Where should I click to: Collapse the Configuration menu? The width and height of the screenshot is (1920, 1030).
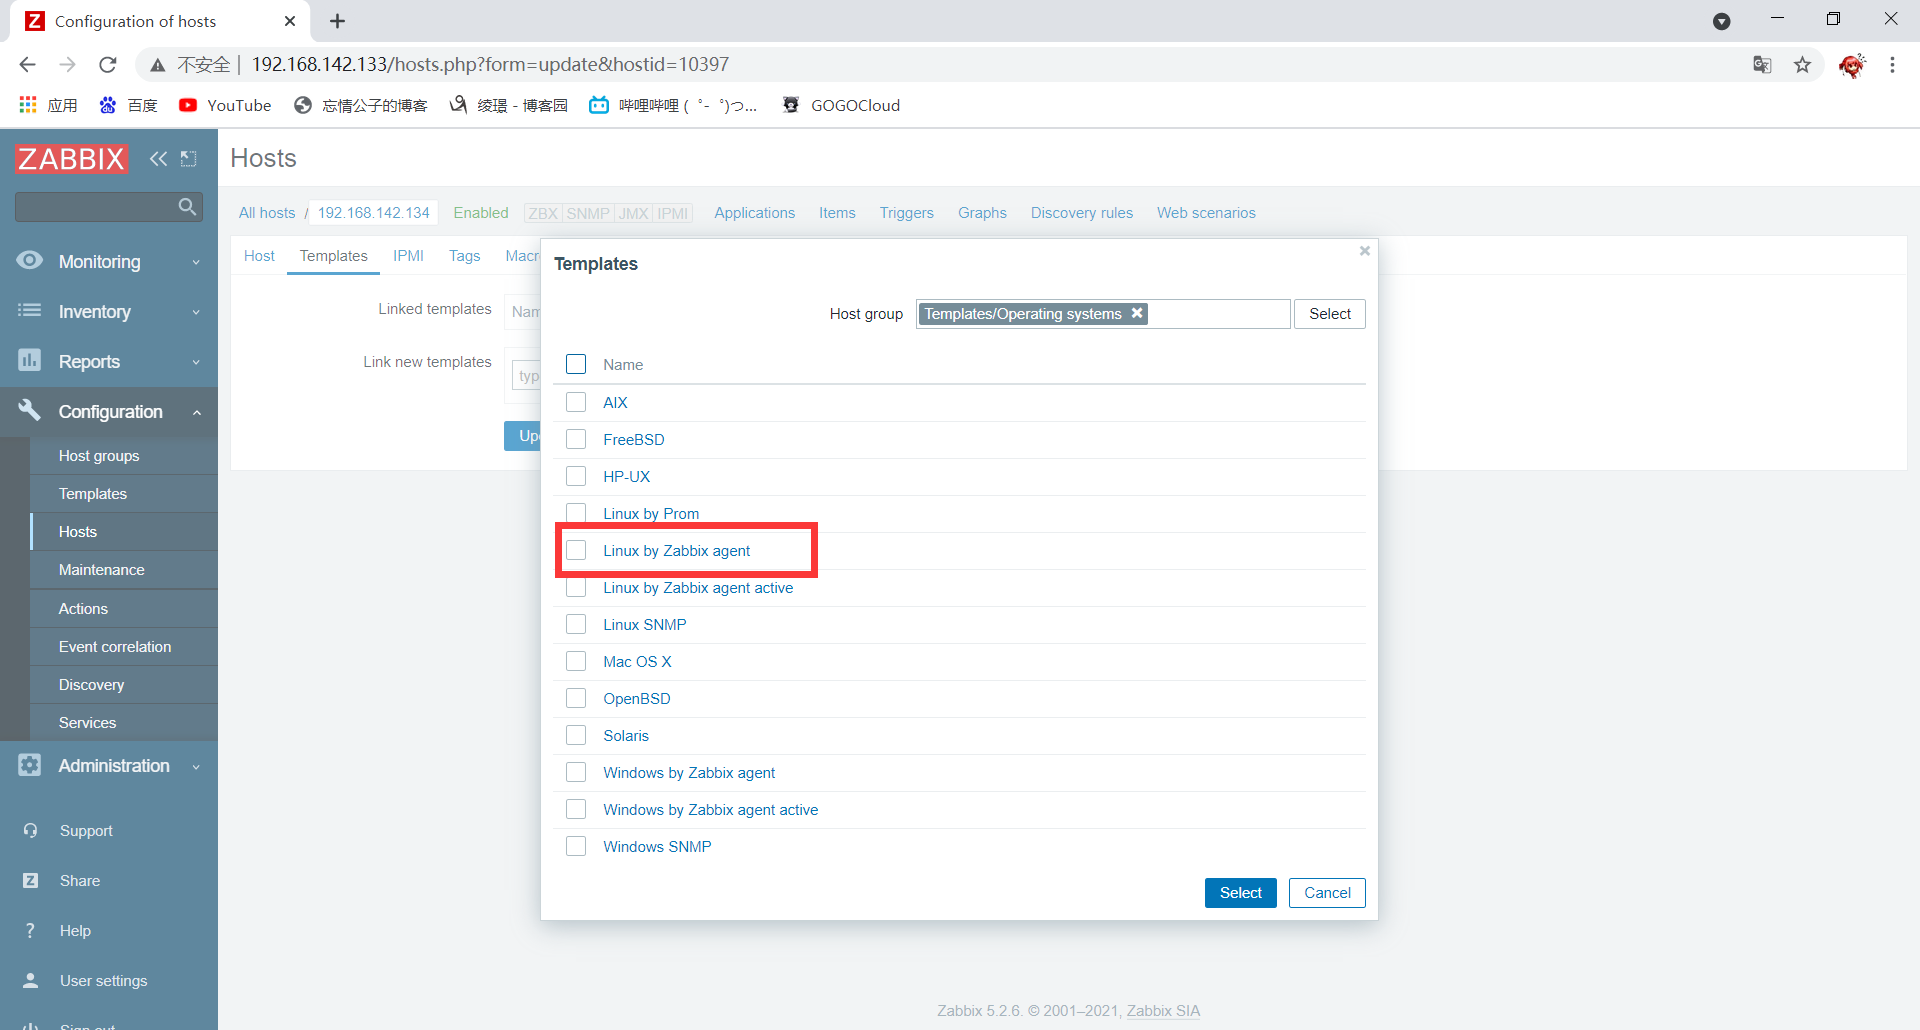109,411
